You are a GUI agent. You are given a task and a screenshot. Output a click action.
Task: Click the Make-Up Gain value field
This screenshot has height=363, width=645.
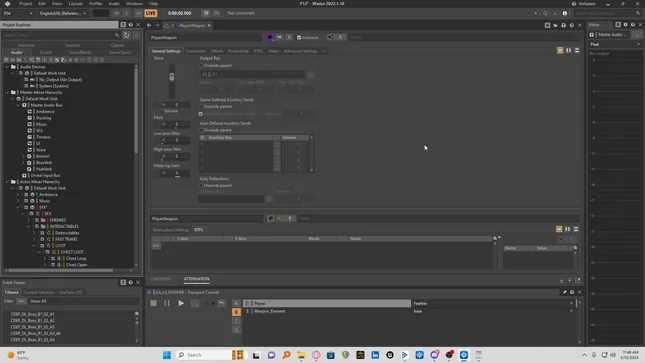177,173
